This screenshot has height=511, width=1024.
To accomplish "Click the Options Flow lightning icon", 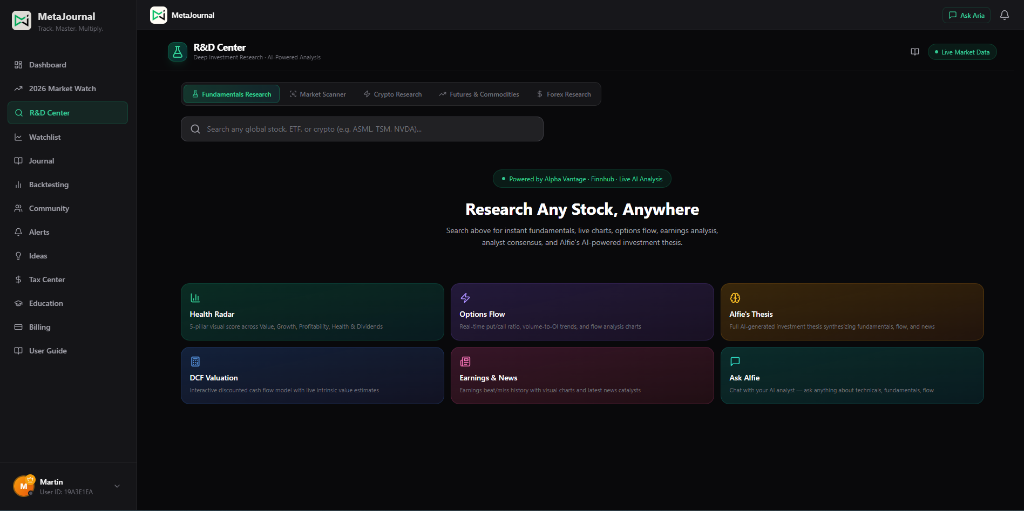I will pos(465,298).
